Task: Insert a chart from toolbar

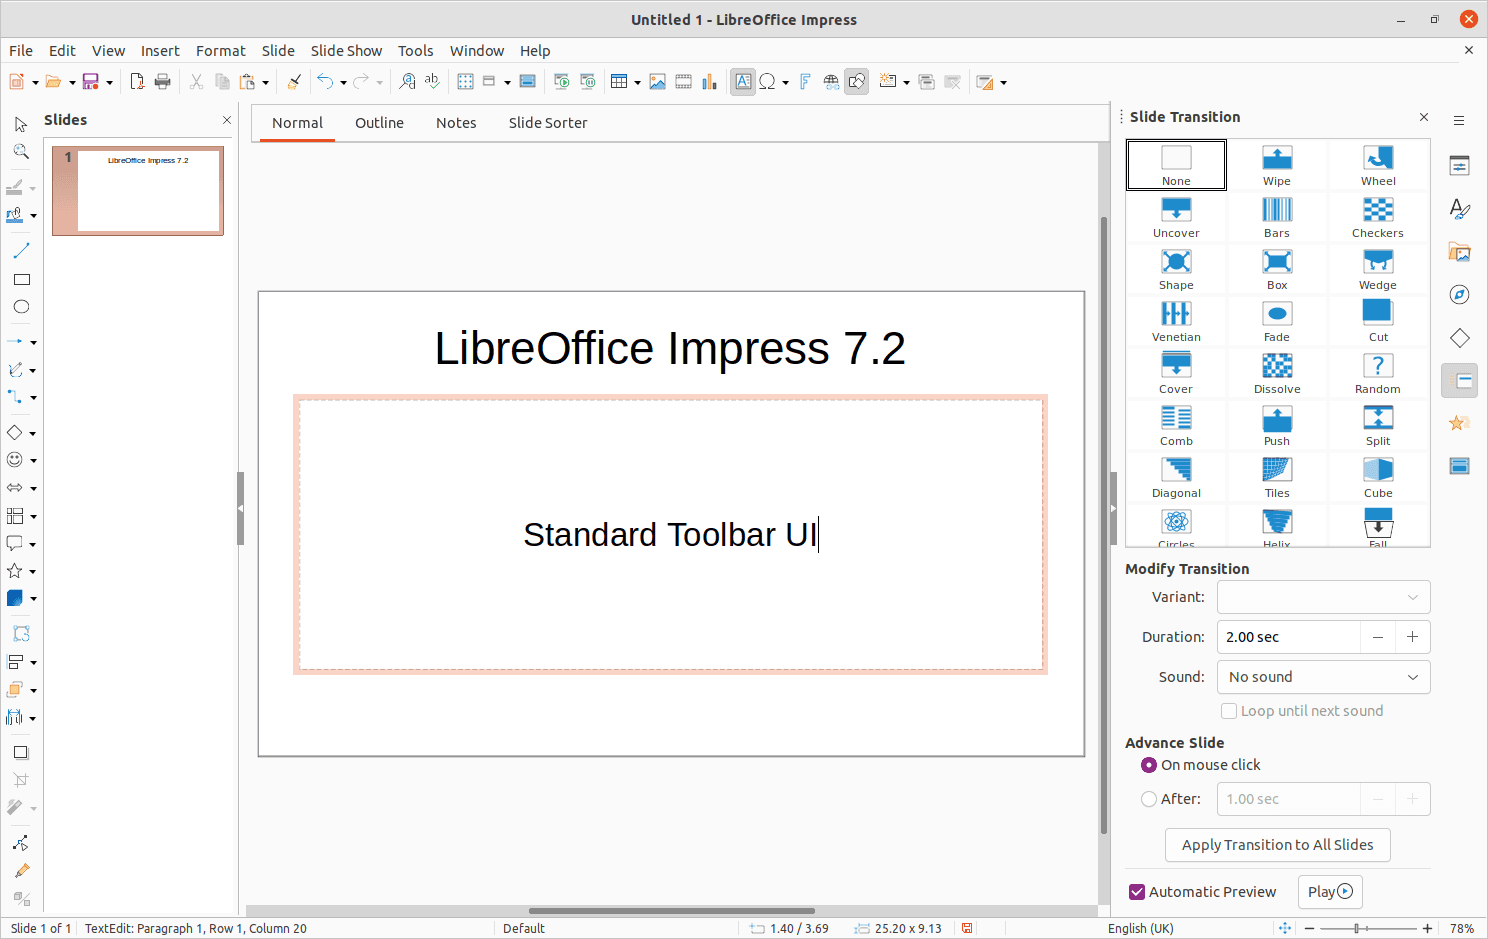Action: (709, 82)
